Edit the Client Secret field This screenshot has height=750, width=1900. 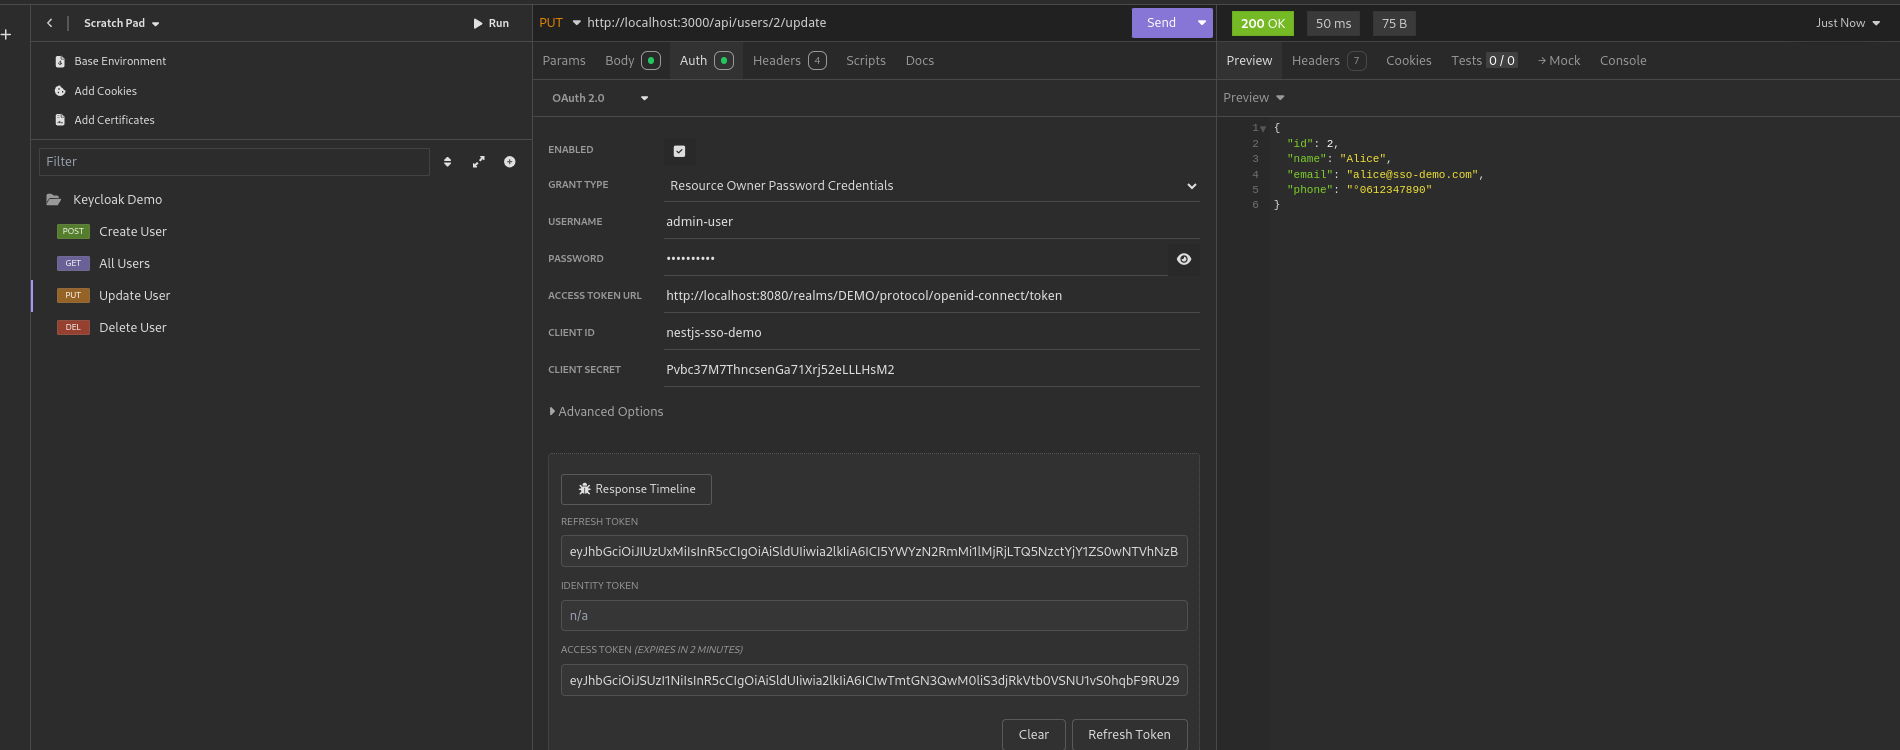(932, 370)
